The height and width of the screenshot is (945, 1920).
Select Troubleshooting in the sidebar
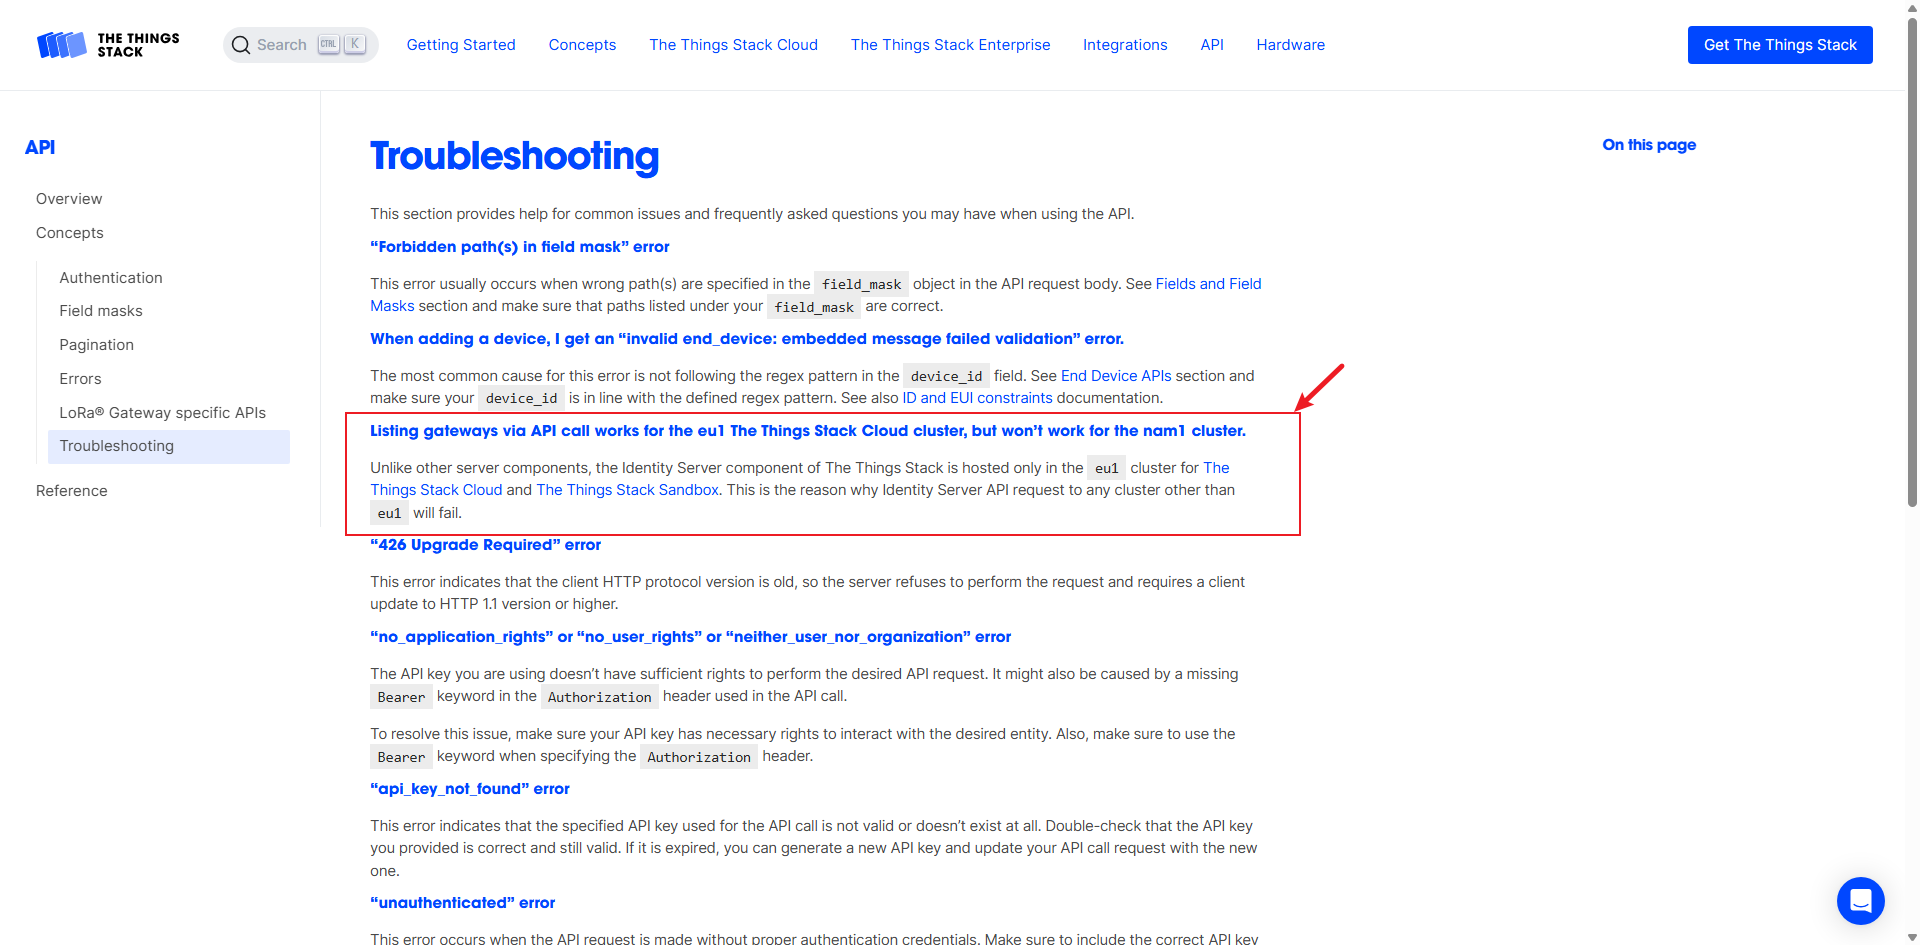click(x=169, y=446)
